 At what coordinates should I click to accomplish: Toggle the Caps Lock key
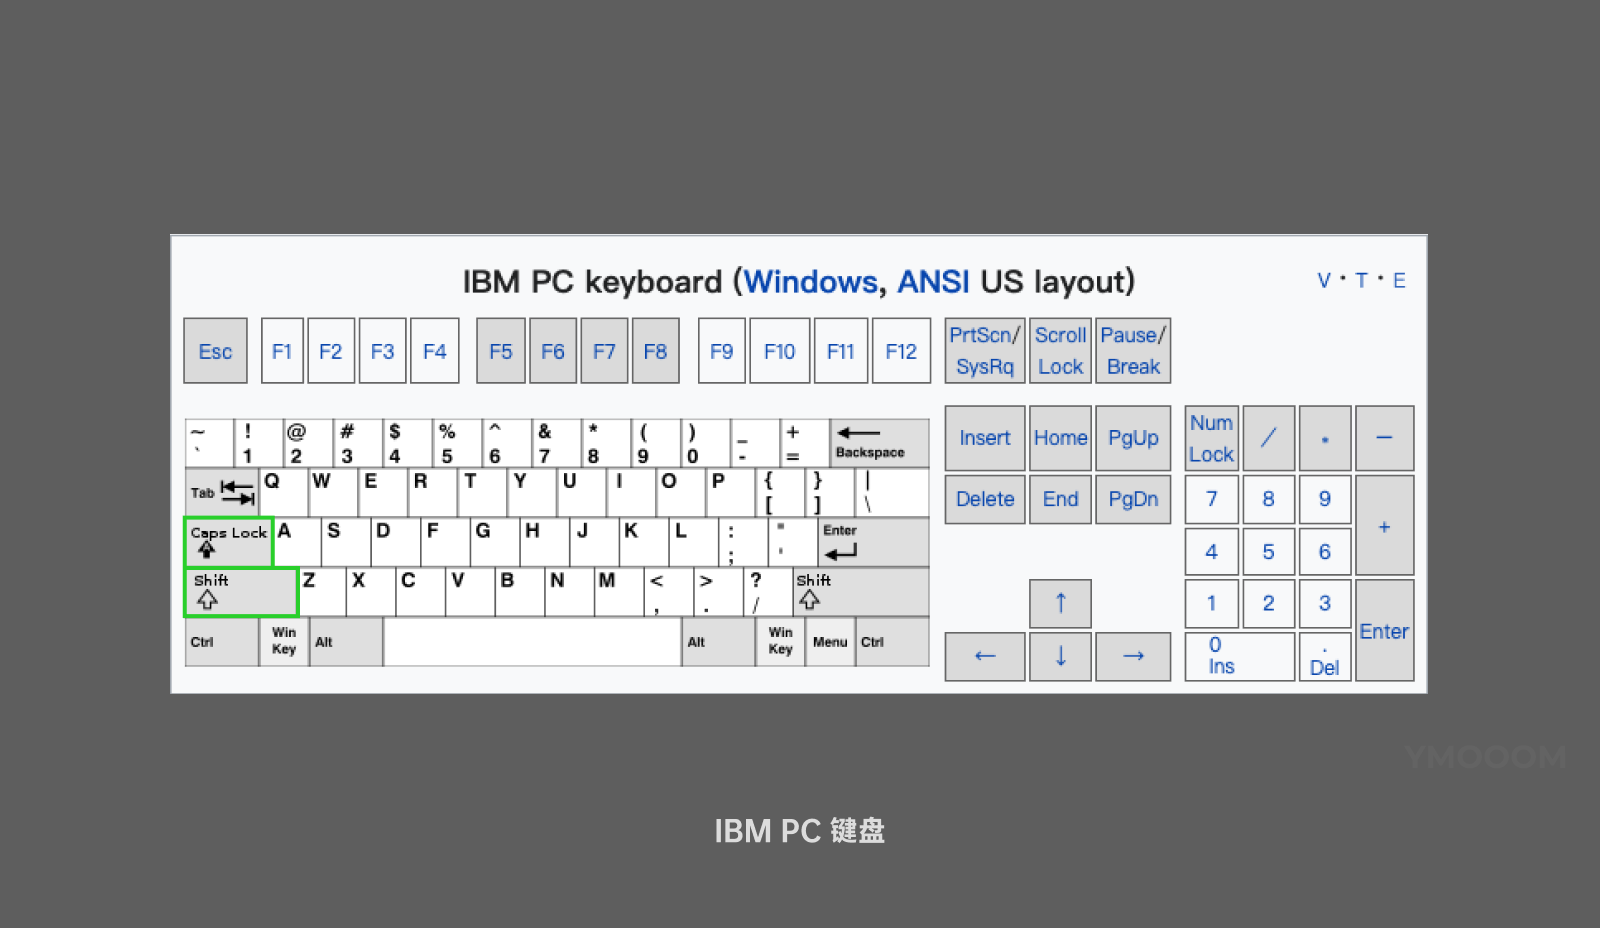point(228,542)
